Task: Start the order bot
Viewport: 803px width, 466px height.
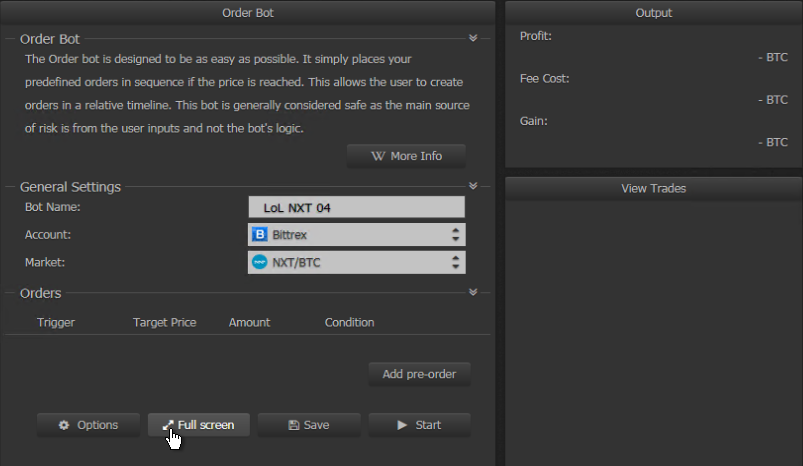Action: [x=419, y=425]
